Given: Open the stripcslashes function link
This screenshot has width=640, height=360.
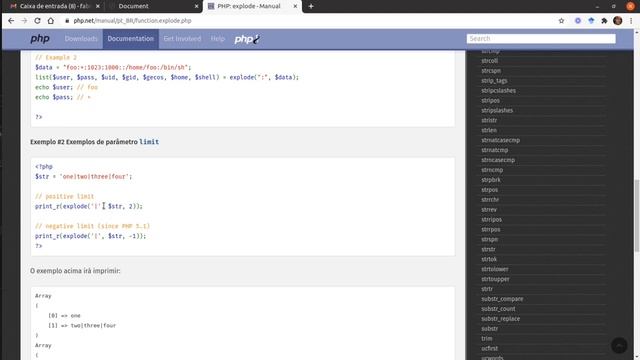Looking at the screenshot, I should click(498, 91).
